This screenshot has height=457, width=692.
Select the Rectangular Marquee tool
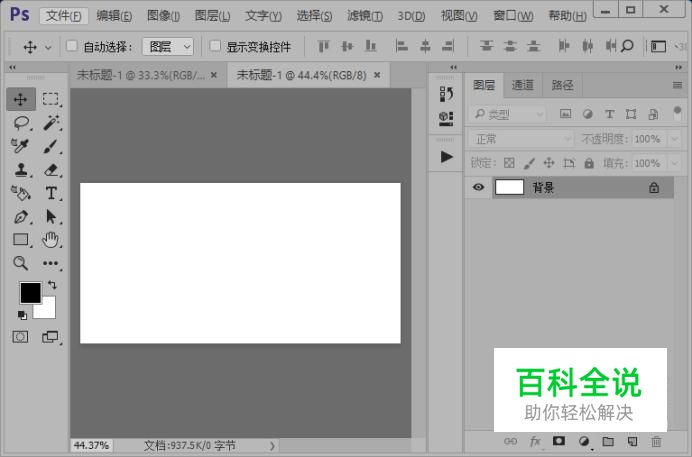click(50, 99)
